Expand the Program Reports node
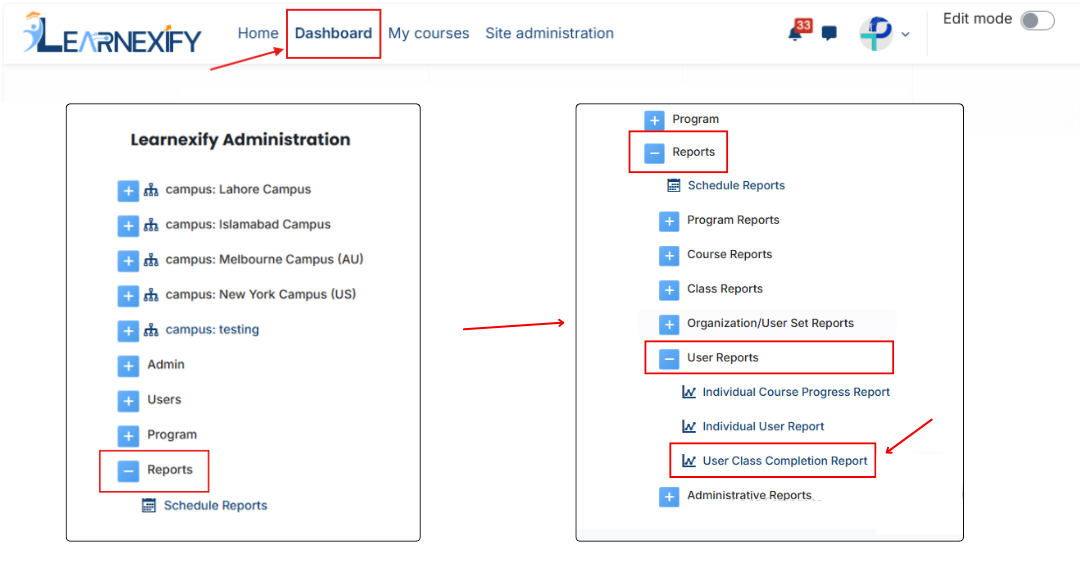1080x566 pixels. click(x=669, y=221)
